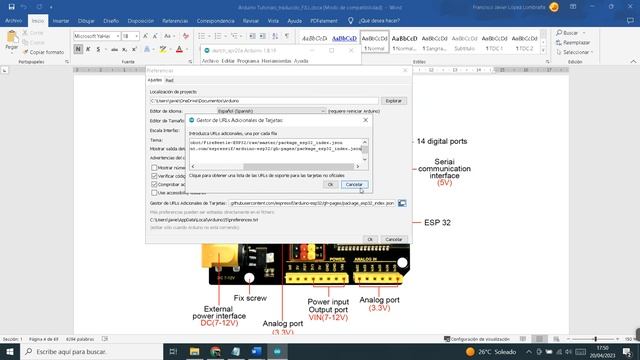This screenshot has width=640, height=360.
Task: Click the text highlight color marker
Action: click(x=163, y=49)
